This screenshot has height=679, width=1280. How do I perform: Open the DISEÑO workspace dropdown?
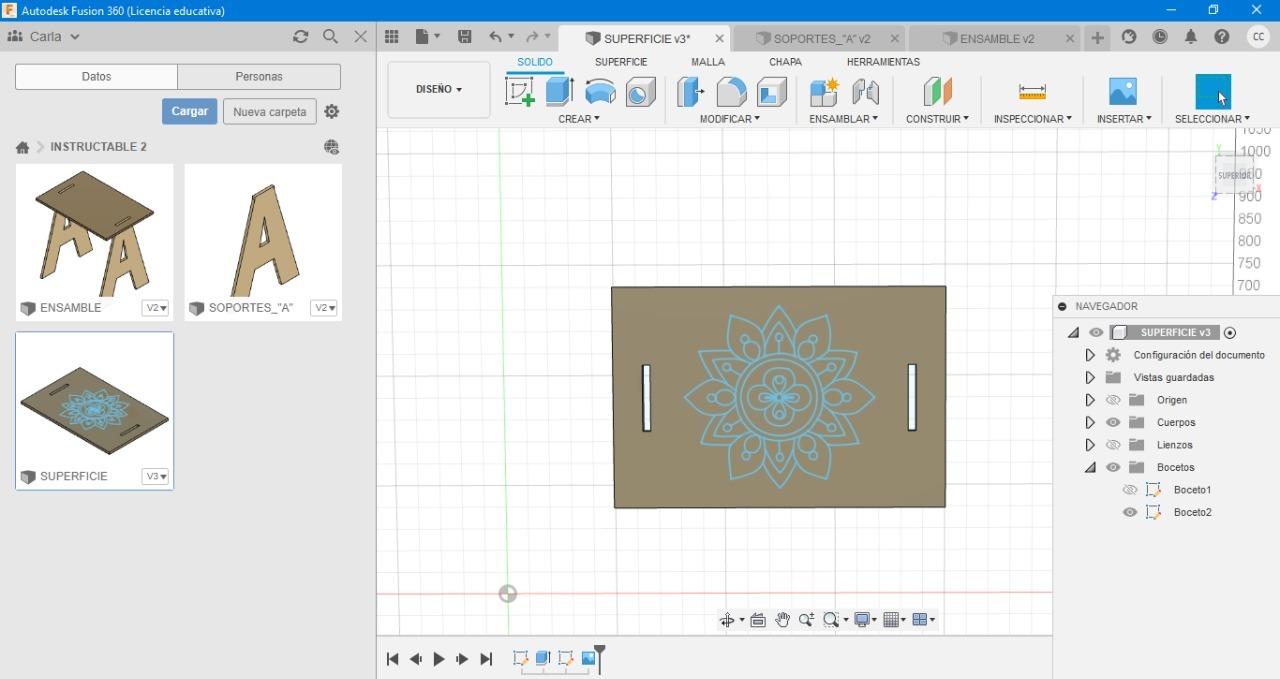pyautogui.click(x=439, y=90)
